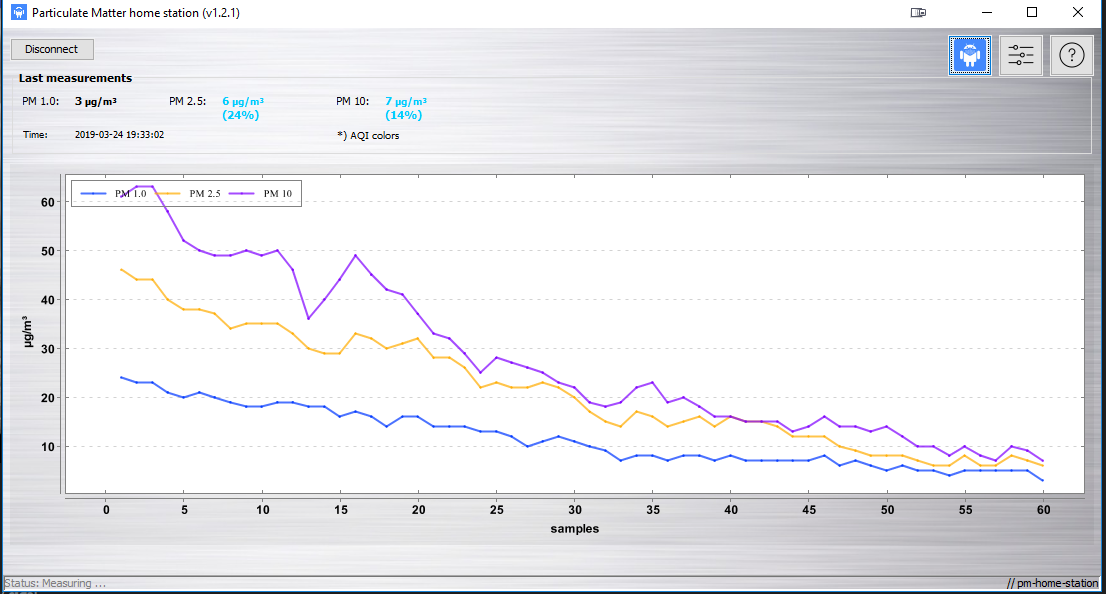1106x594 pixels.
Task: Close the Particulate Matter home station window
Action: pyautogui.click(x=1078, y=13)
